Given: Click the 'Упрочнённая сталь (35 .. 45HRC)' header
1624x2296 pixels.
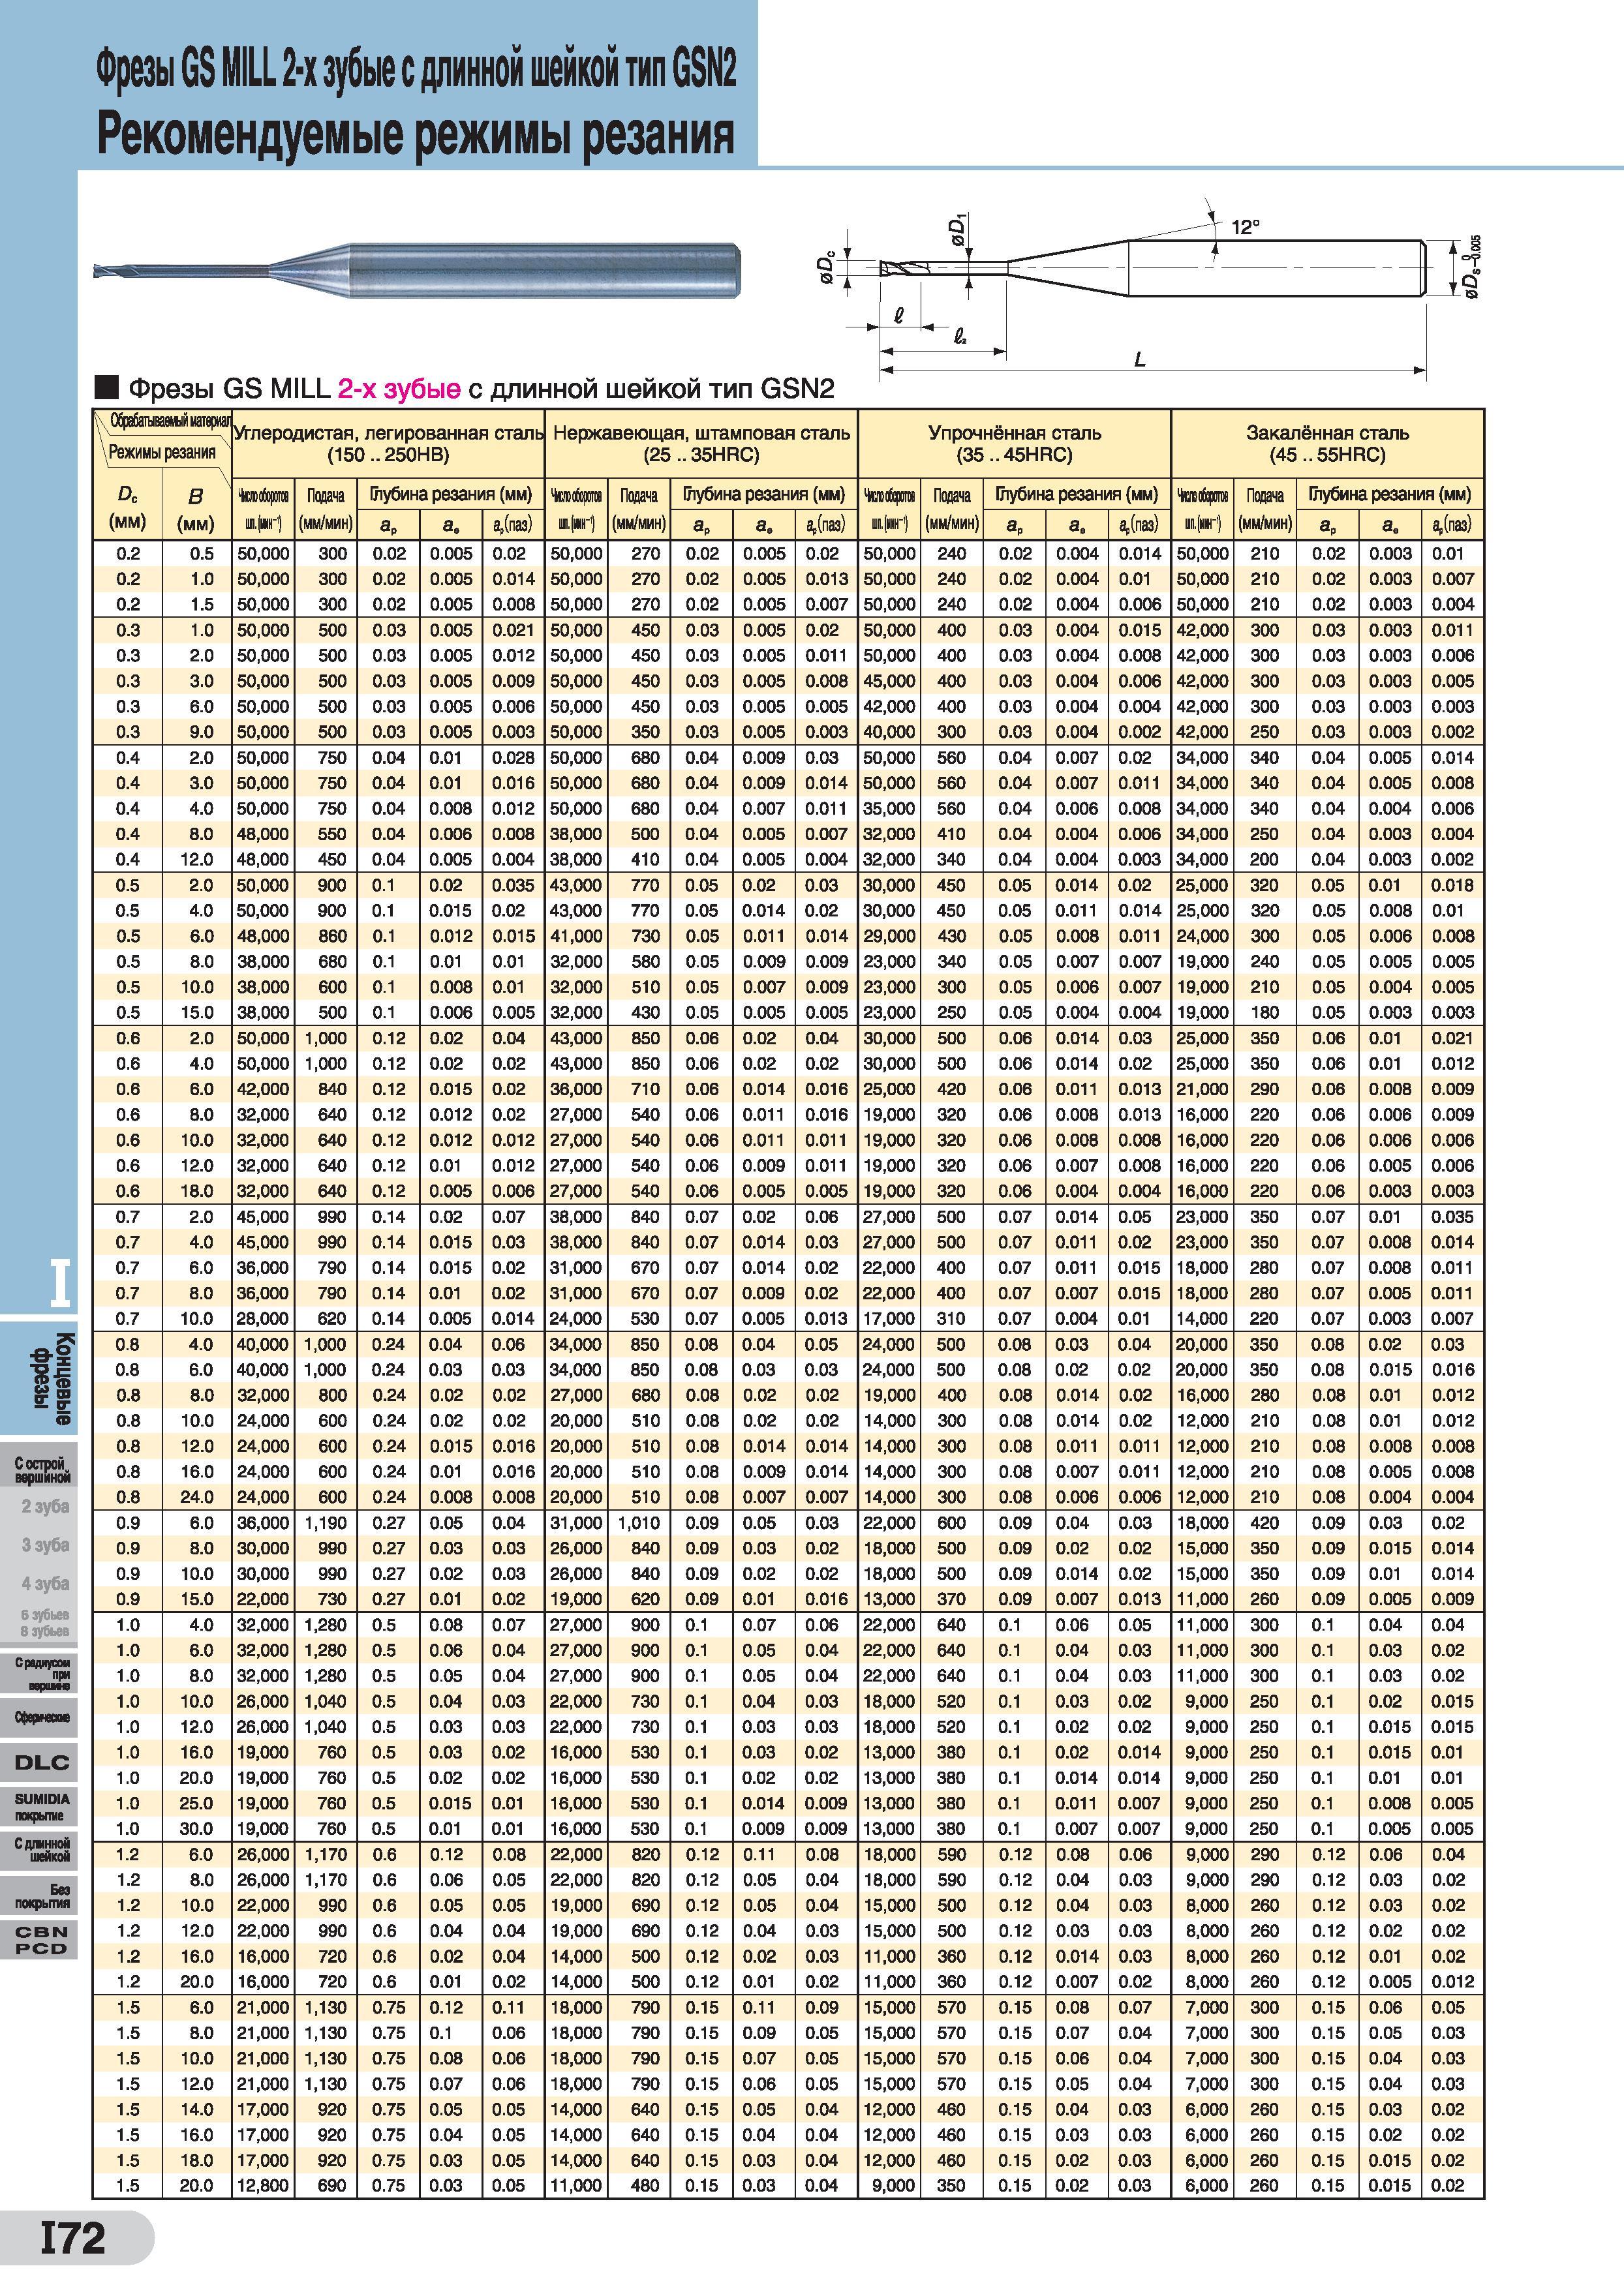Looking at the screenshot, I should click(1014, 444).
